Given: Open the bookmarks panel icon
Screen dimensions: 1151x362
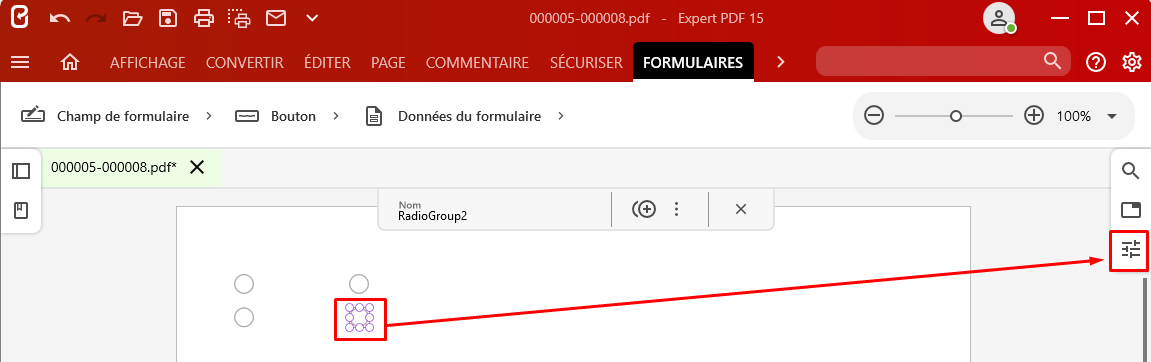Looking at the screenshot, I should pos(21,211).
